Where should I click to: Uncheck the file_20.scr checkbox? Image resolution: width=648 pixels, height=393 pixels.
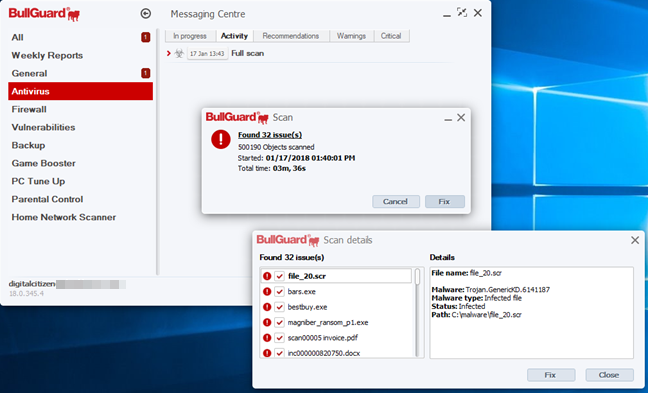coord(279,276)
